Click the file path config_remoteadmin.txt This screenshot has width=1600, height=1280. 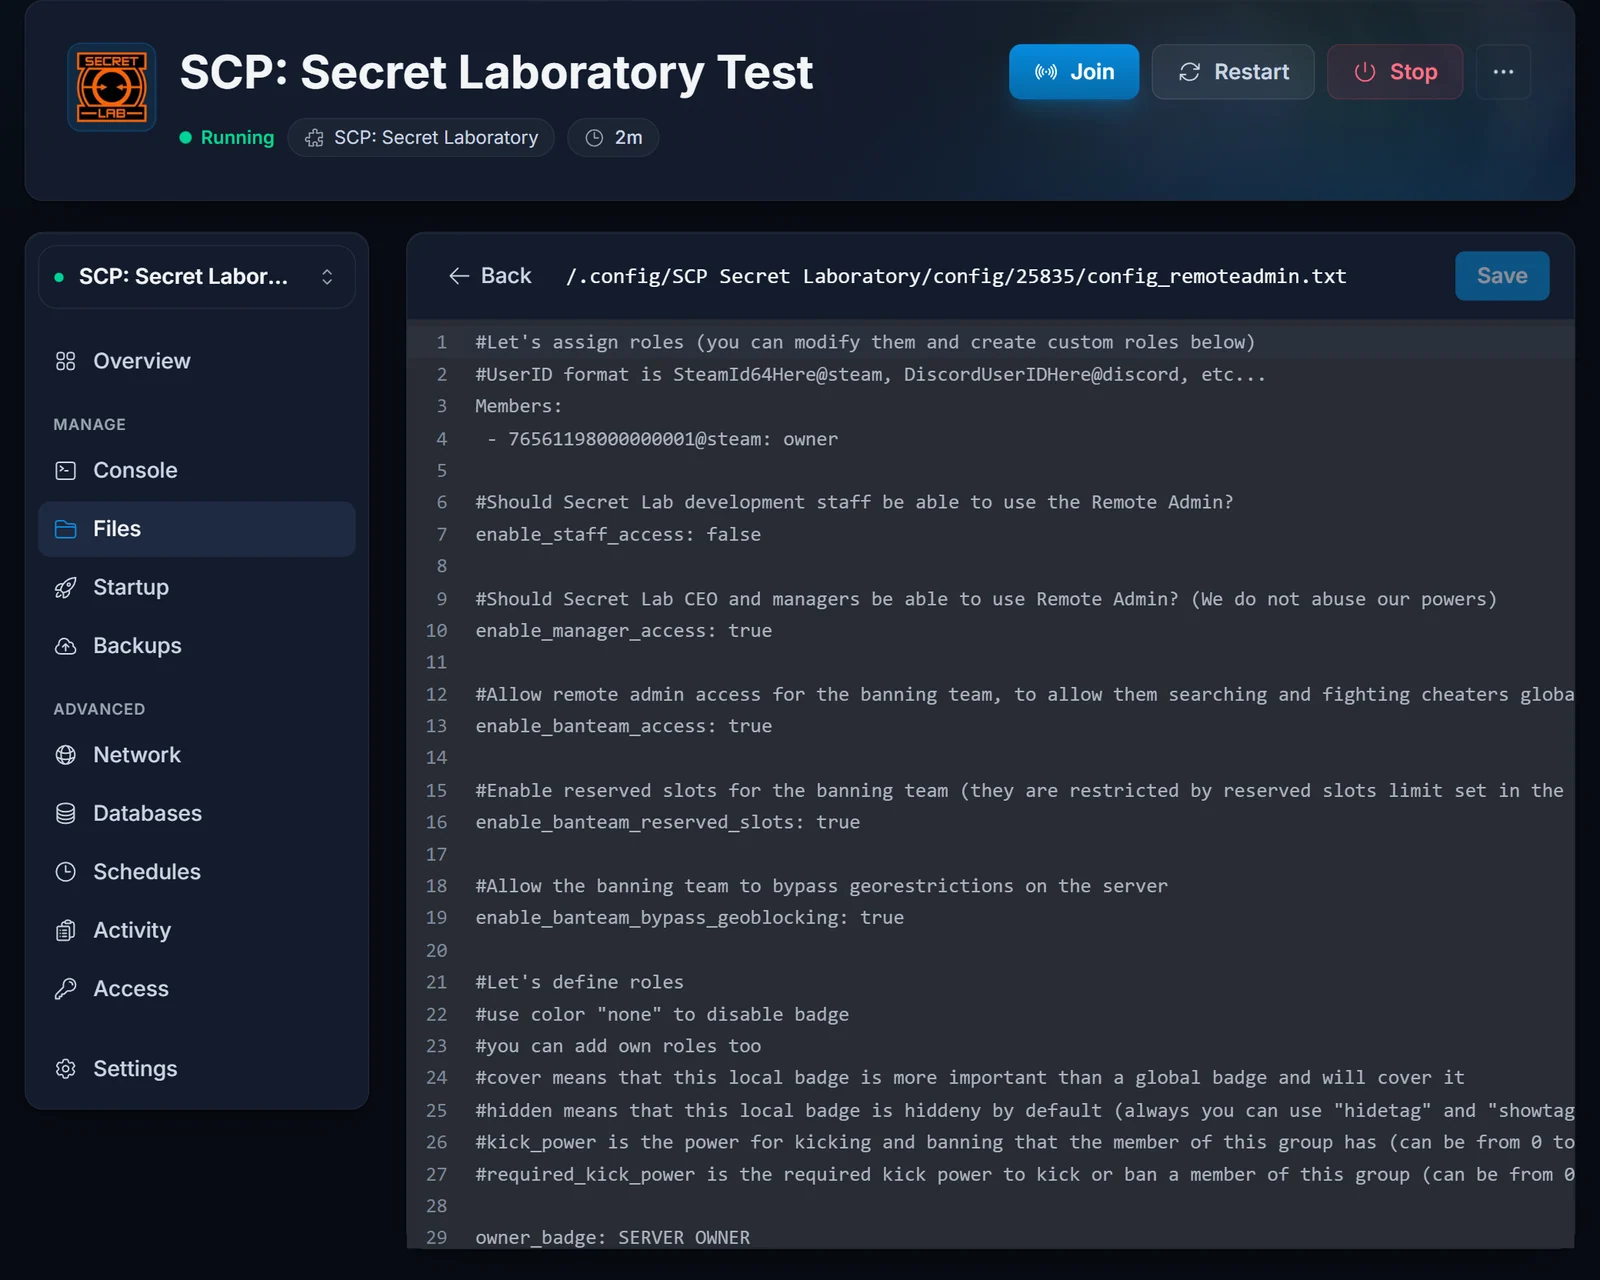coord(956,276)
